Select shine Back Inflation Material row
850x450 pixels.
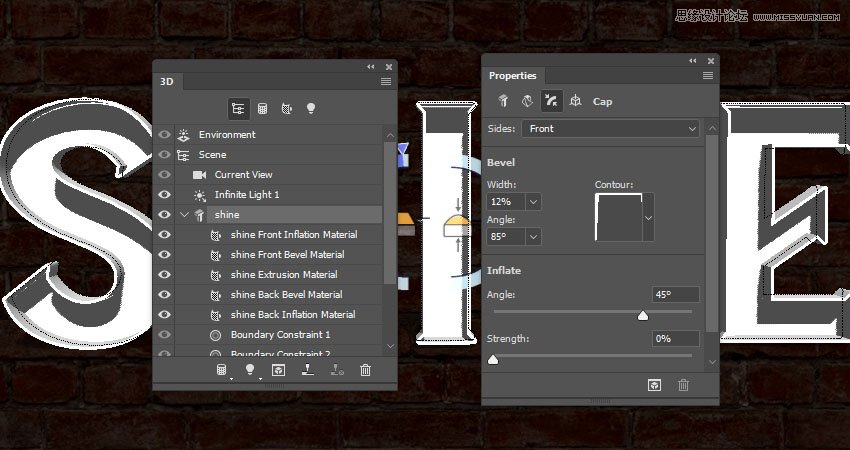(279, 314)
